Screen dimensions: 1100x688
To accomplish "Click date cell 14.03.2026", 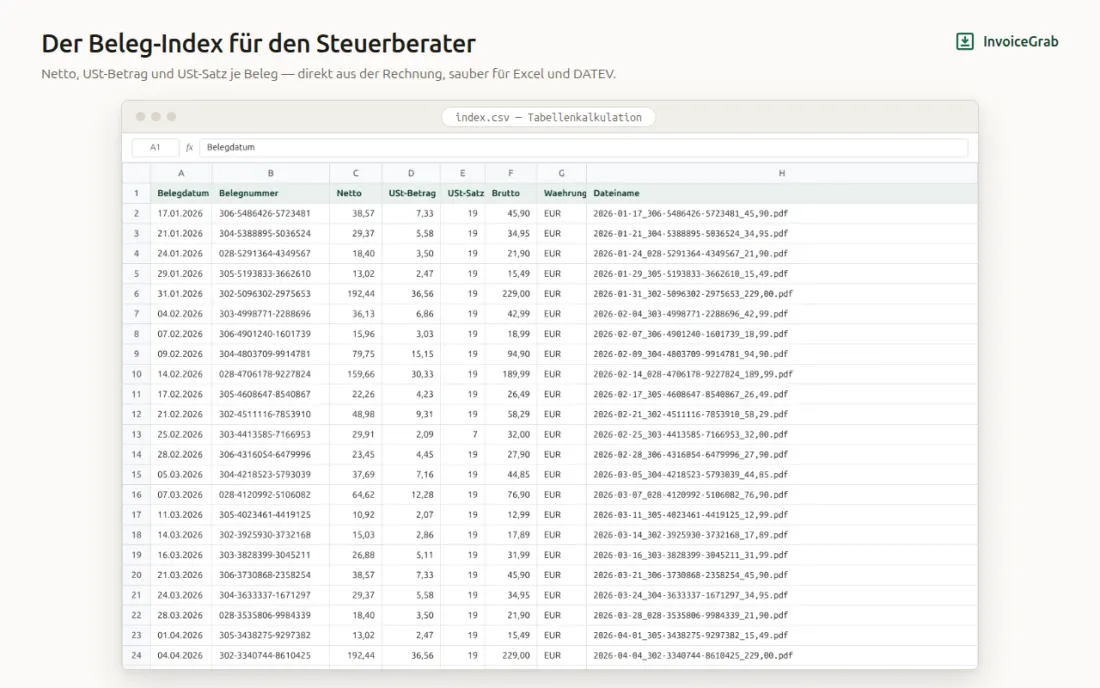I will [181, 535].
